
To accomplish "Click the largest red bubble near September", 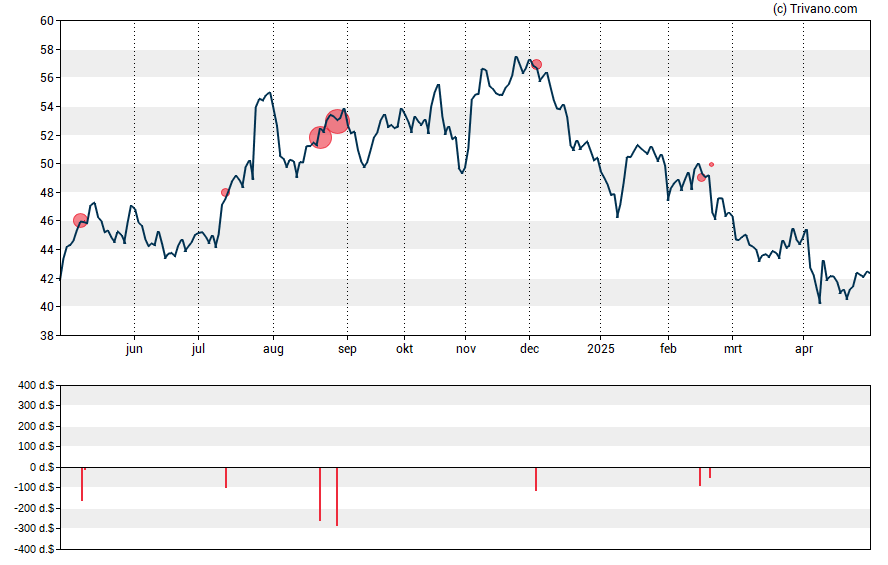I will click(x=337, y=121).
